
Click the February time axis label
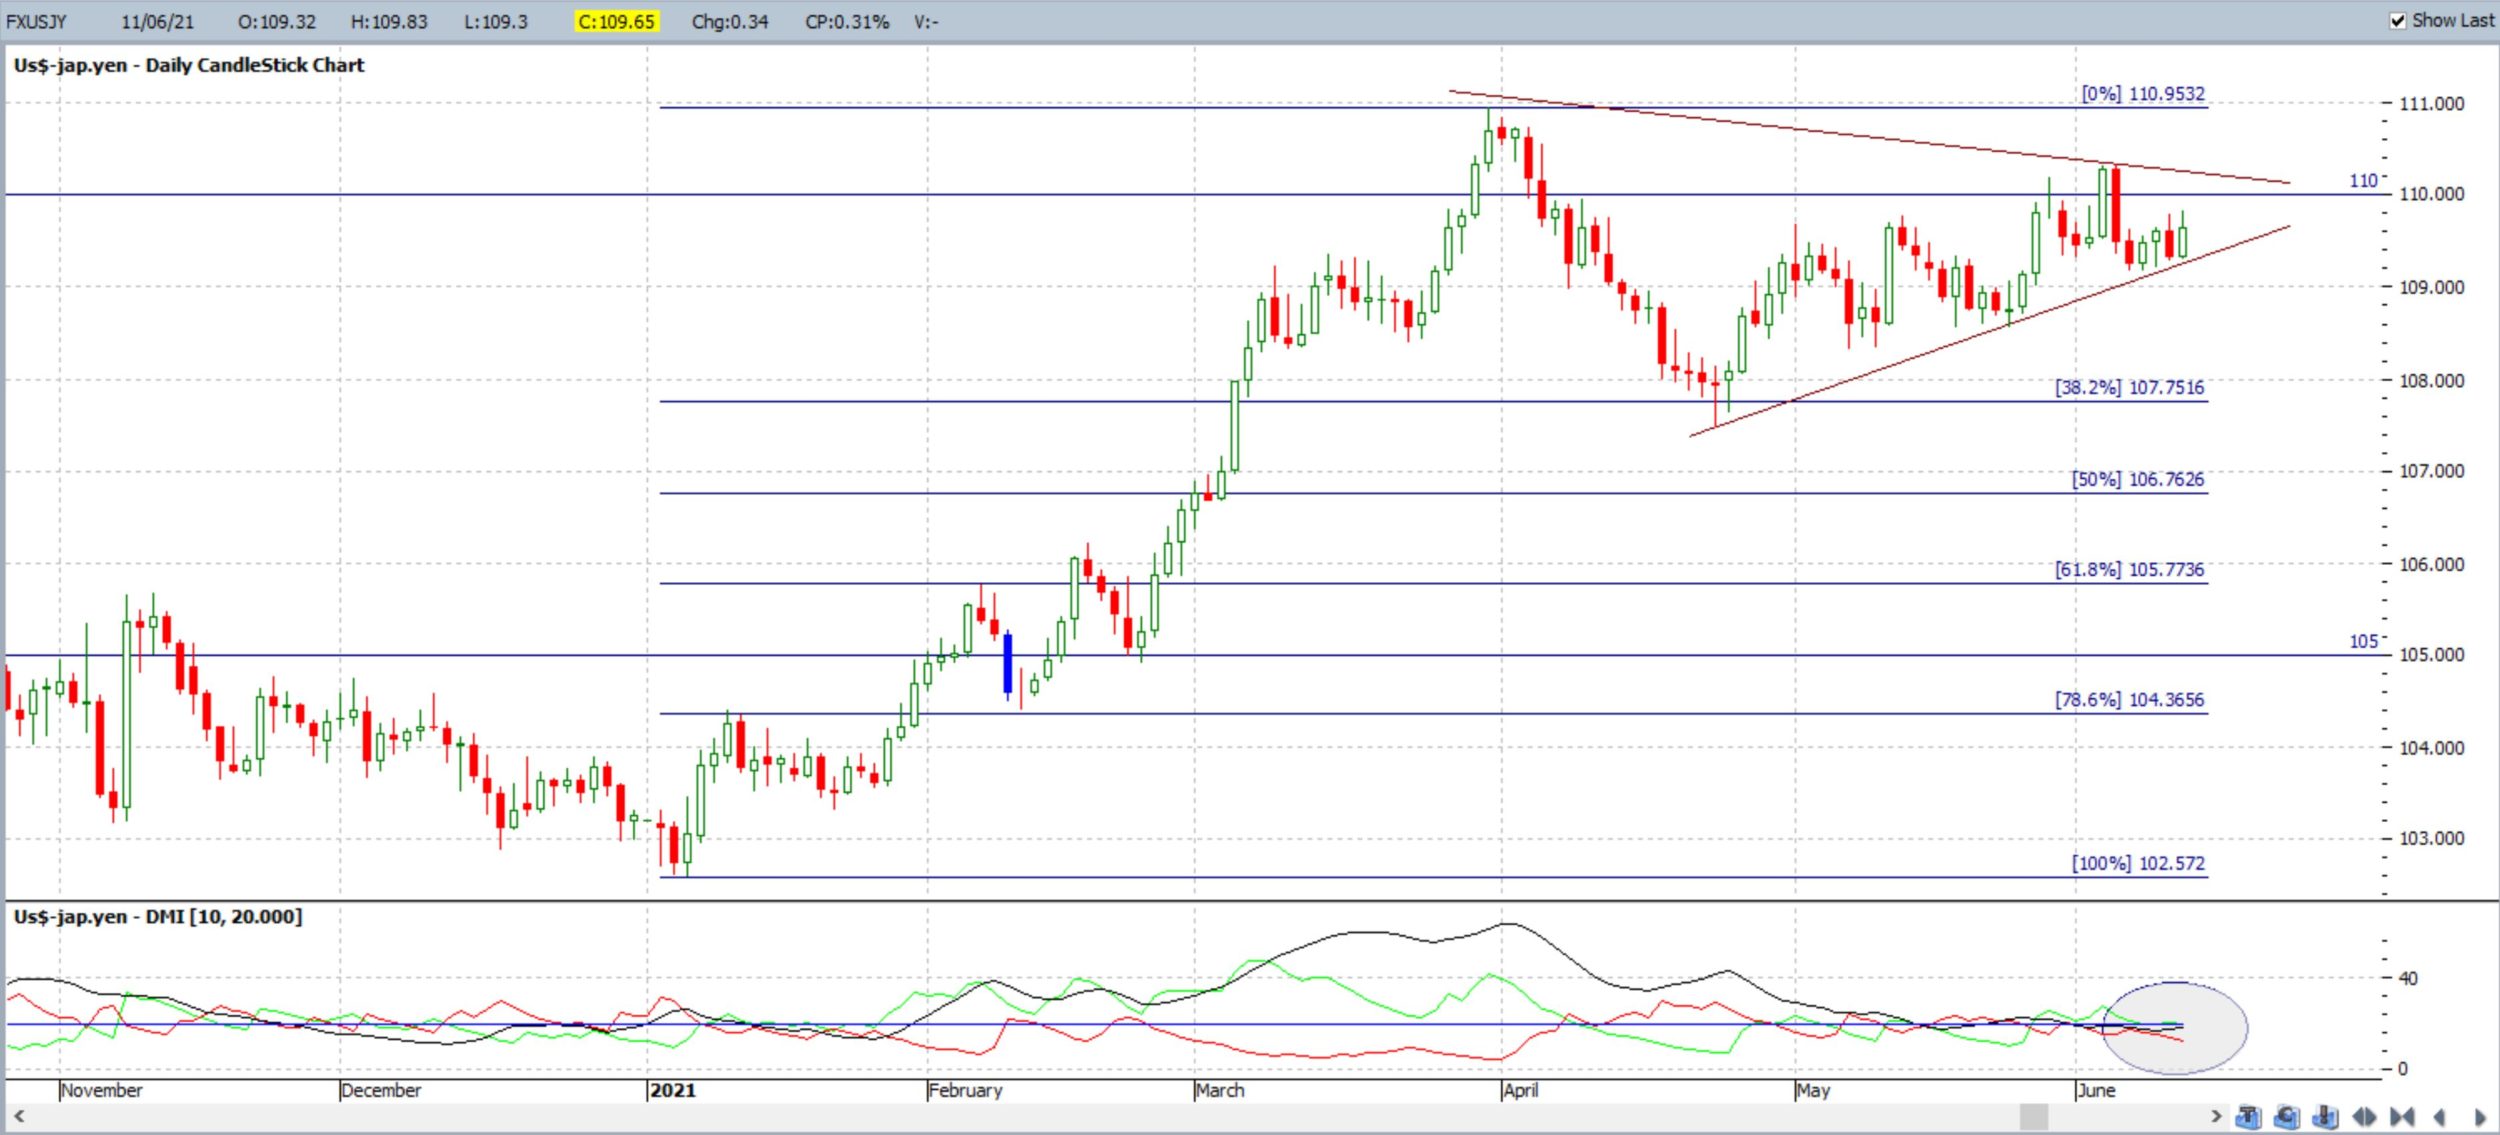[965, 1091]
